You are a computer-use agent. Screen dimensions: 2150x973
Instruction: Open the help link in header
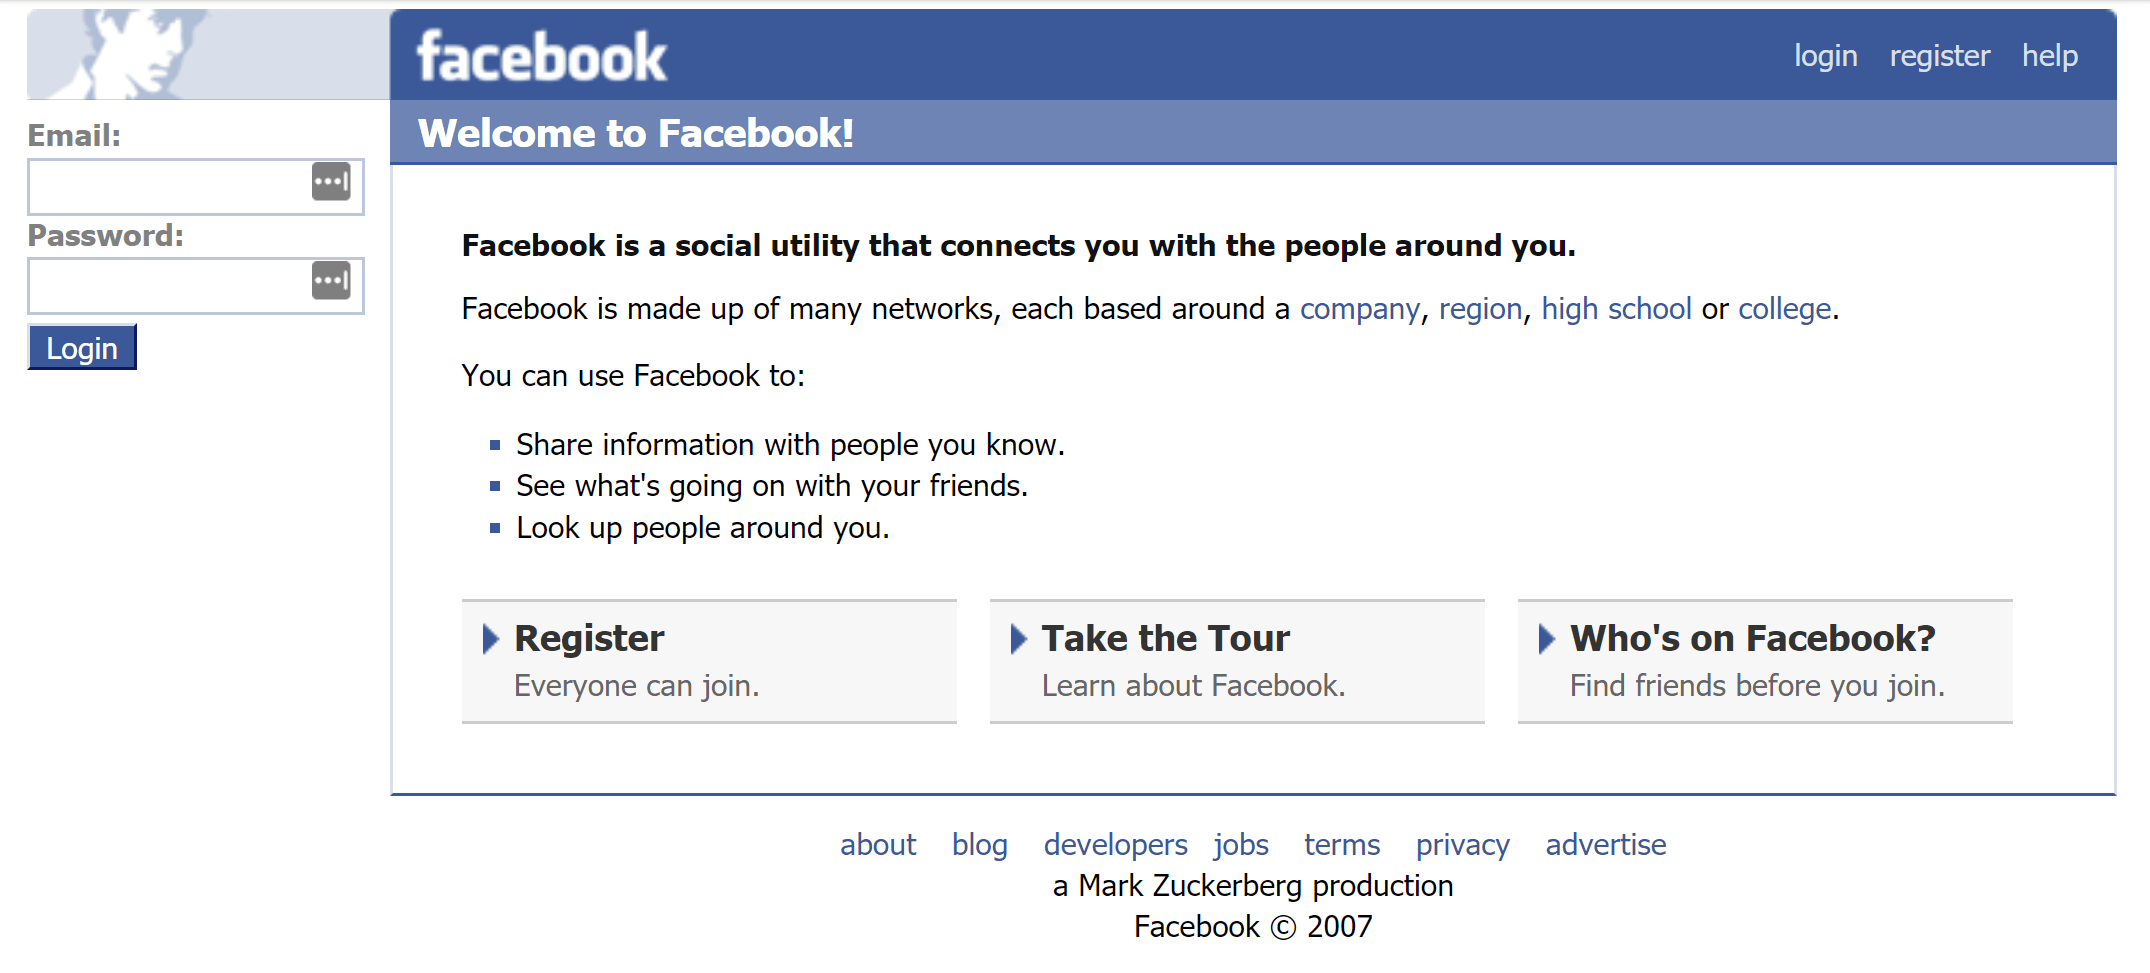2049,56
